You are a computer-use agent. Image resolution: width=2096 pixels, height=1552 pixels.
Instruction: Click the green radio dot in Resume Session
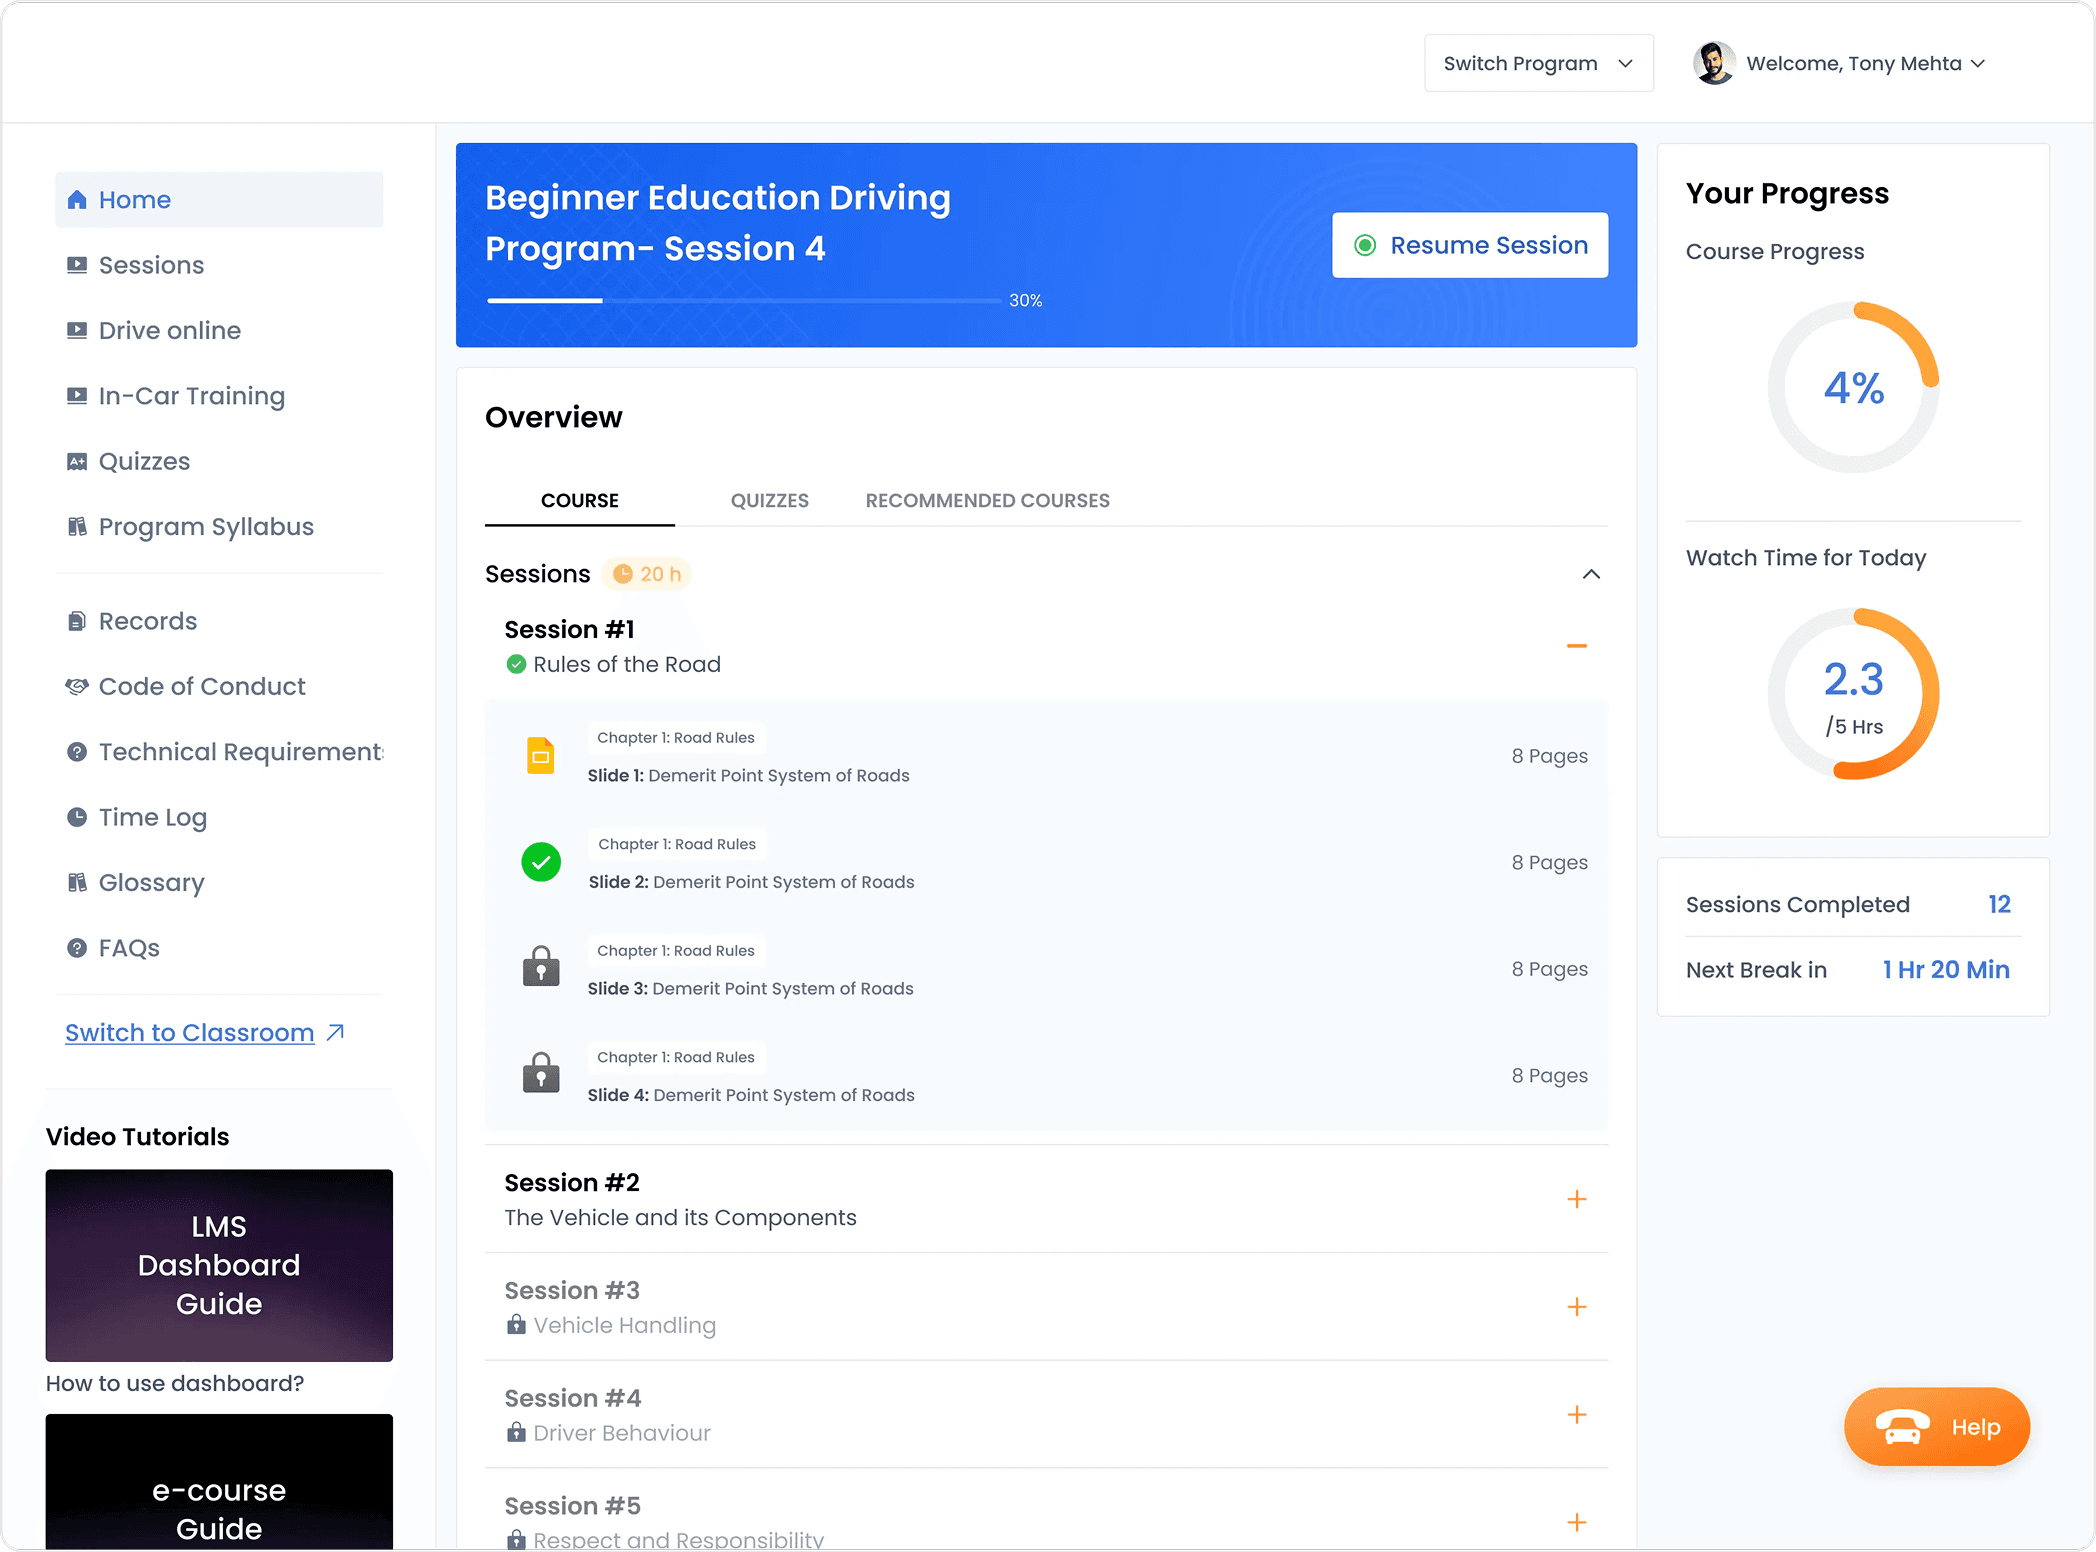(x=1364, y=245)
